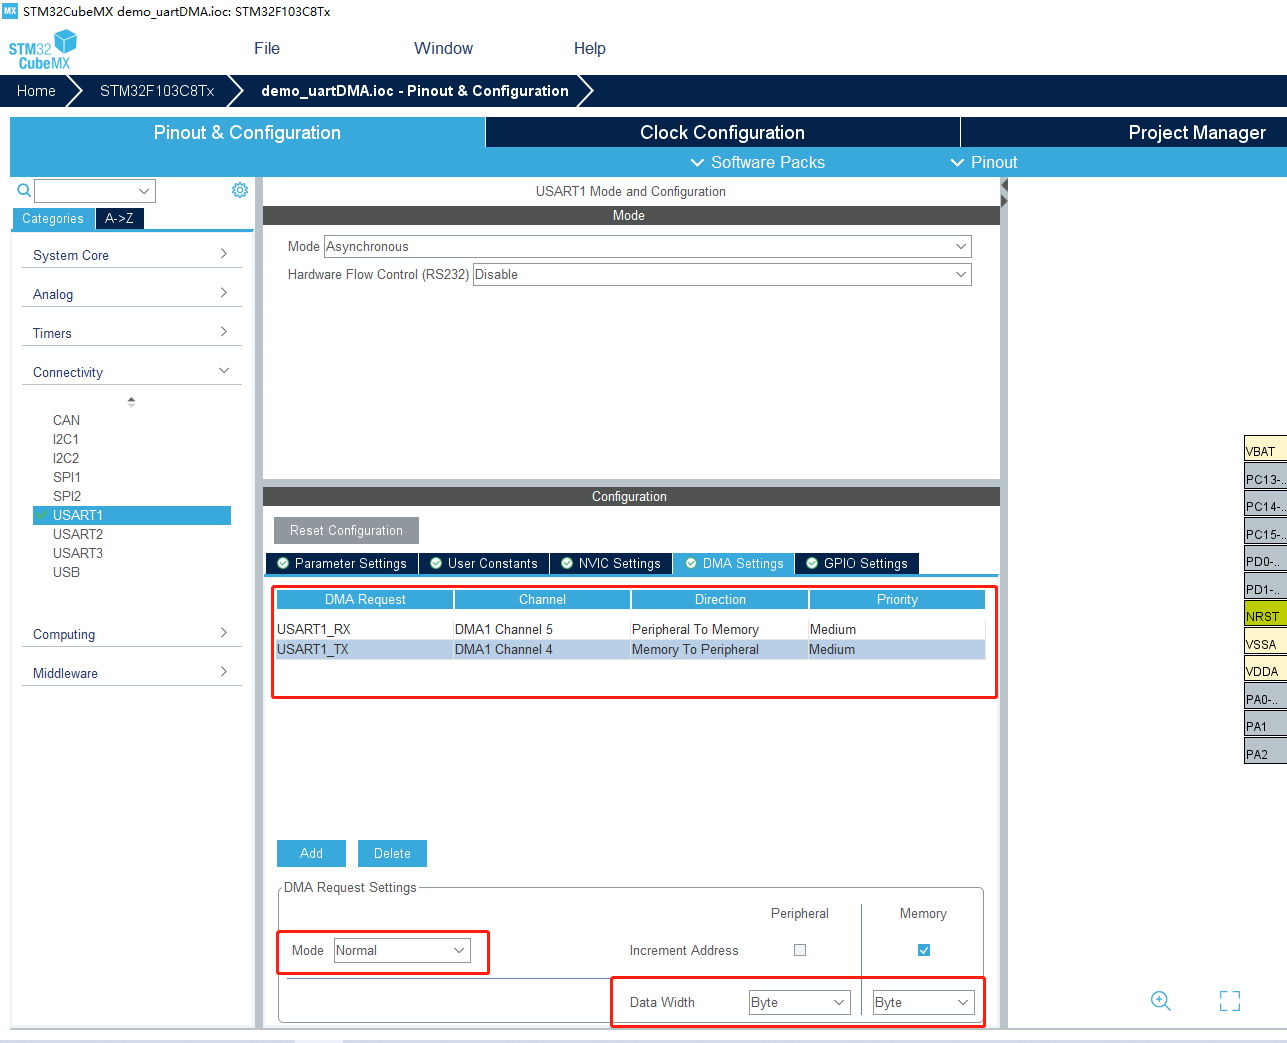
Task: Click the zoom-in magnifier icon
Action: [1161, 1001]
